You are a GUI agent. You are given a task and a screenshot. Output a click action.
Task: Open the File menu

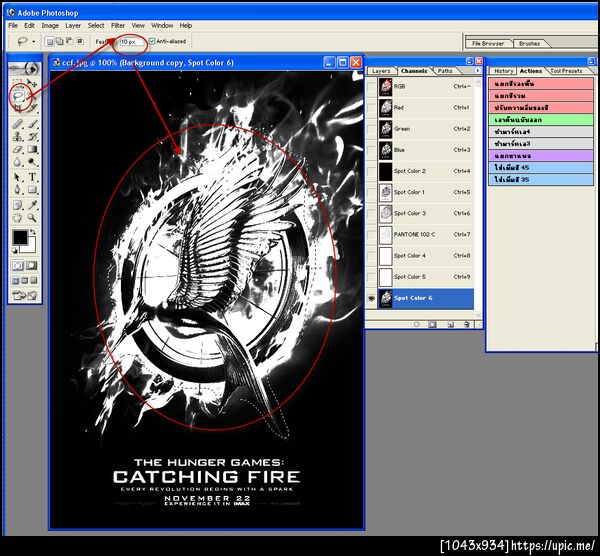tap(13, 26)
